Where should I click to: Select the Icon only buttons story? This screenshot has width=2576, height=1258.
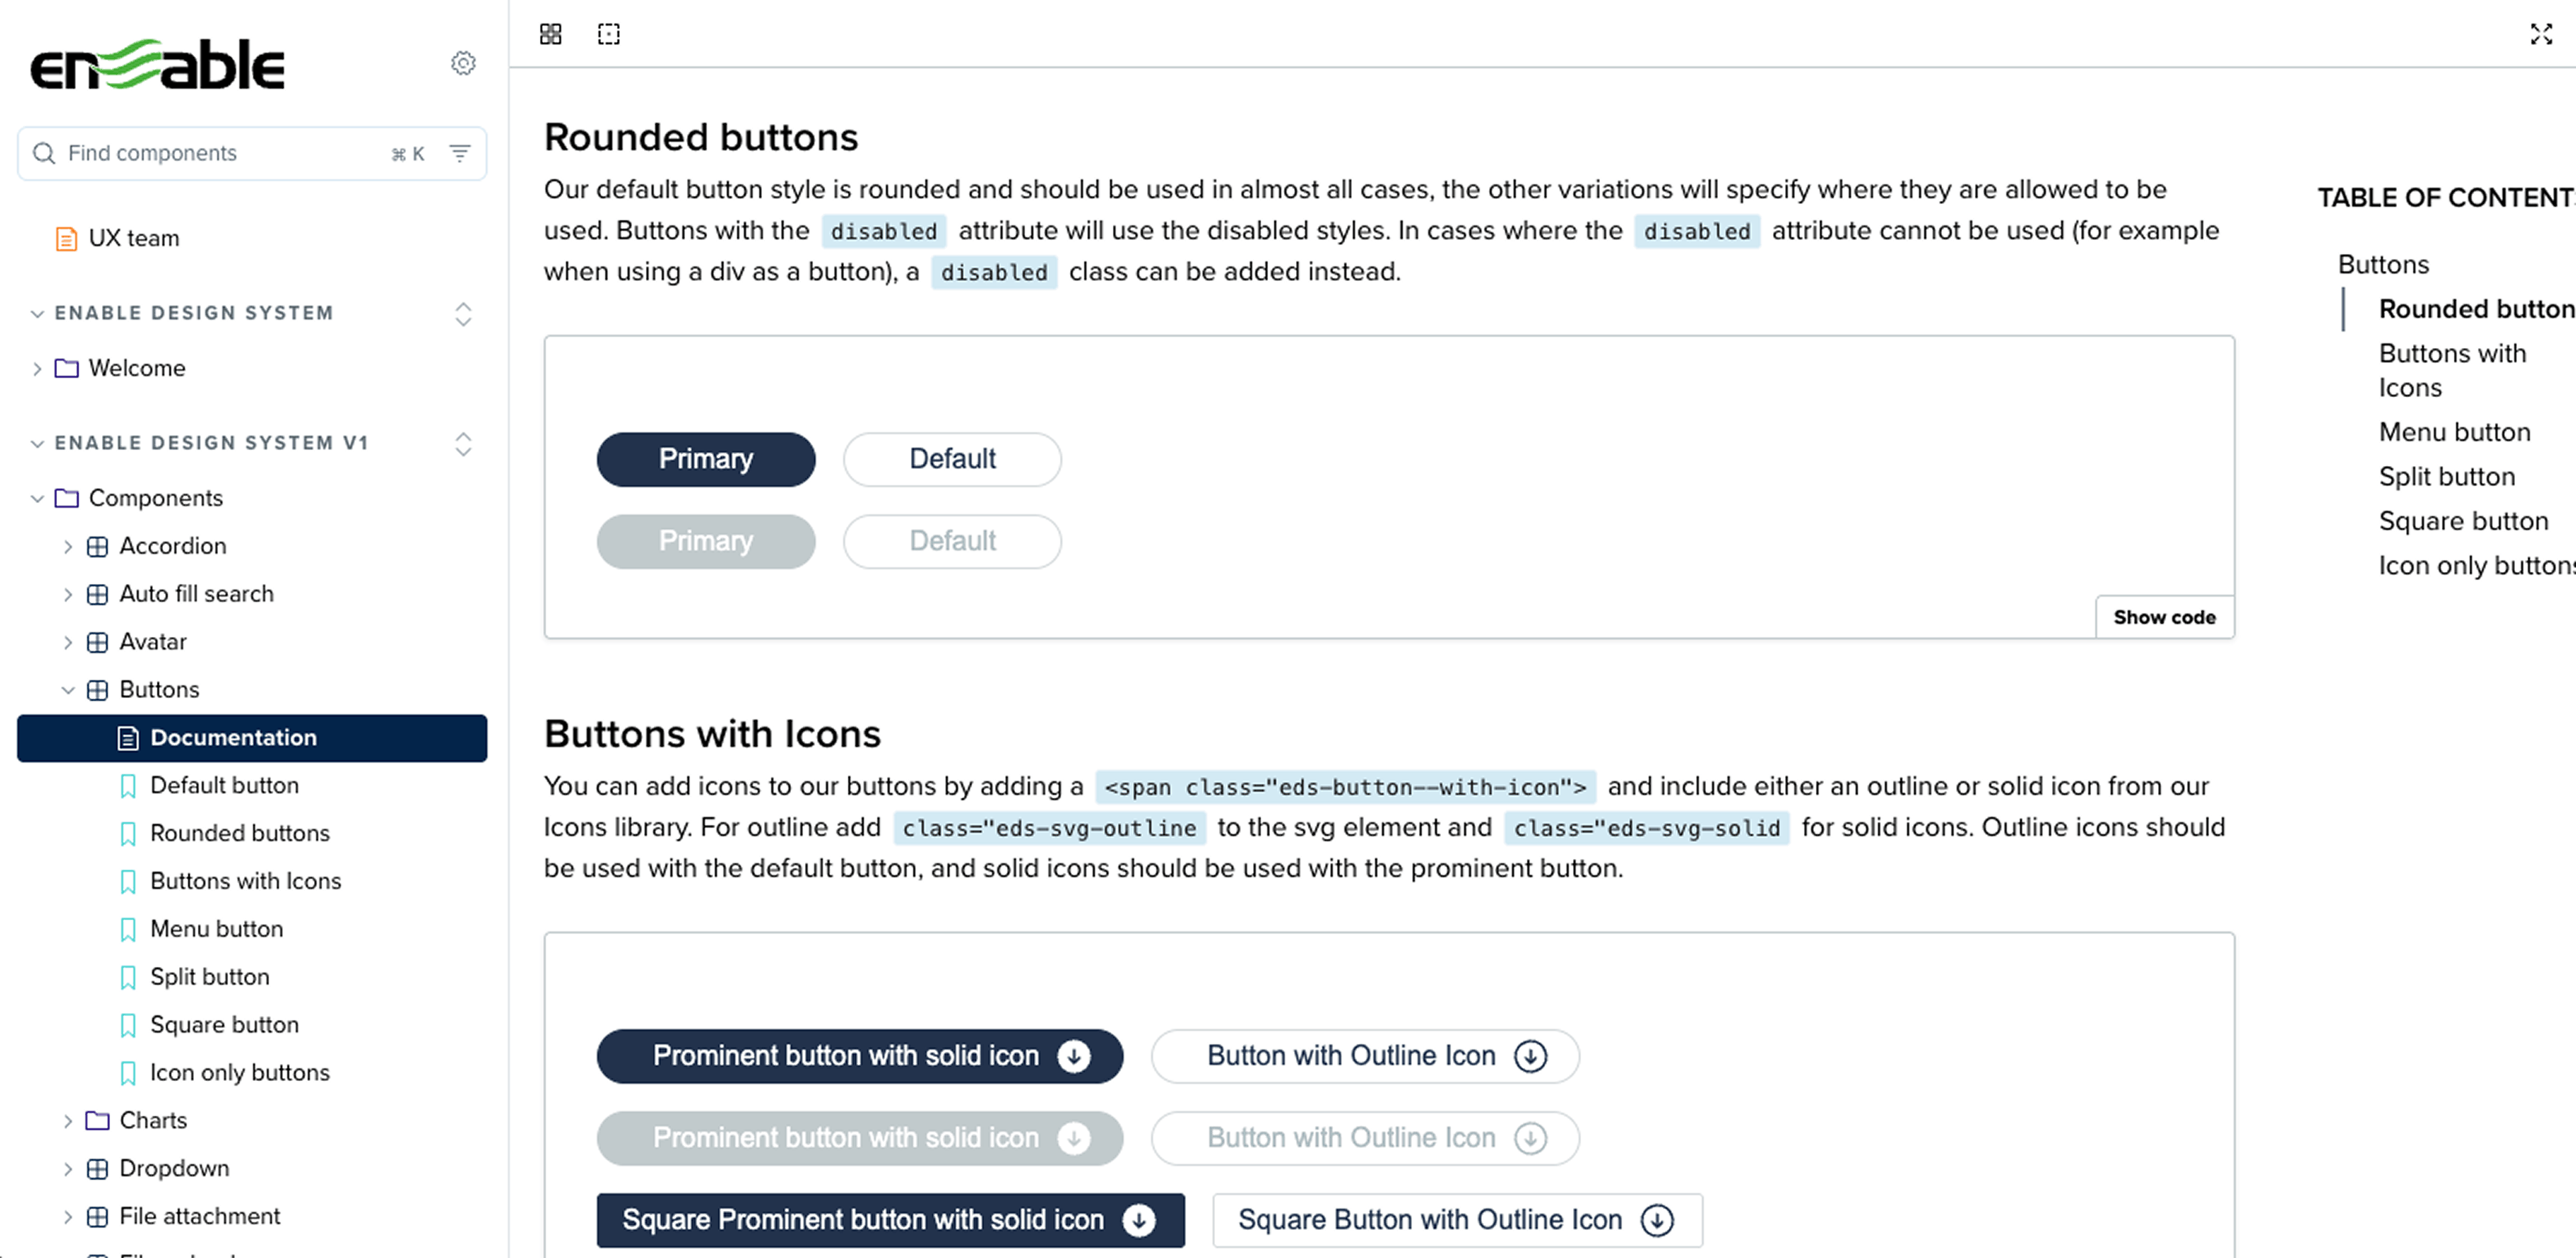[239, 1073]
